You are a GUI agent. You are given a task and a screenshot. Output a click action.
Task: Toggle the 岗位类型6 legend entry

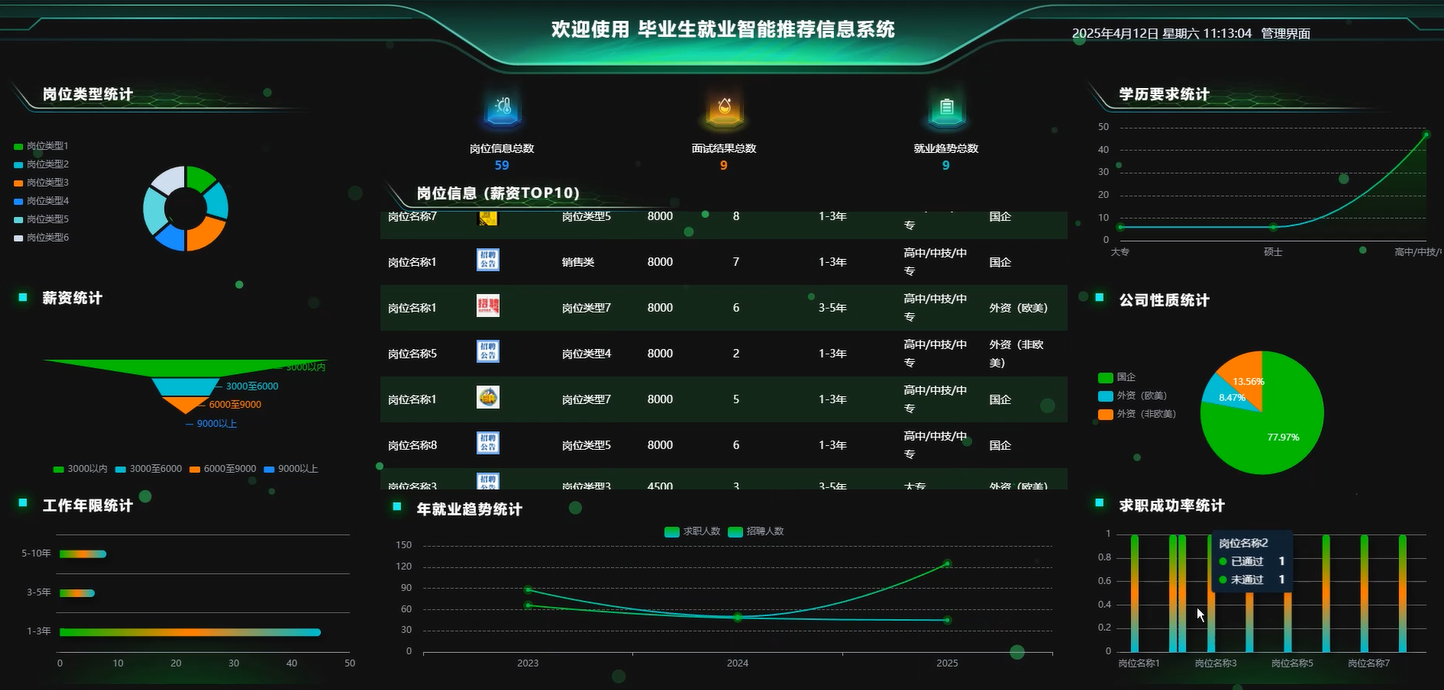coord(41,237)
